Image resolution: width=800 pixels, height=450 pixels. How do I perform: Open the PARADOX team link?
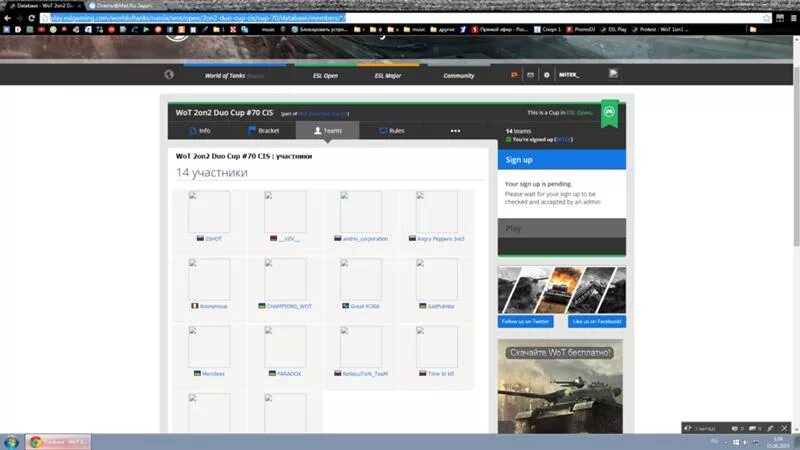[x=289, y=373]
